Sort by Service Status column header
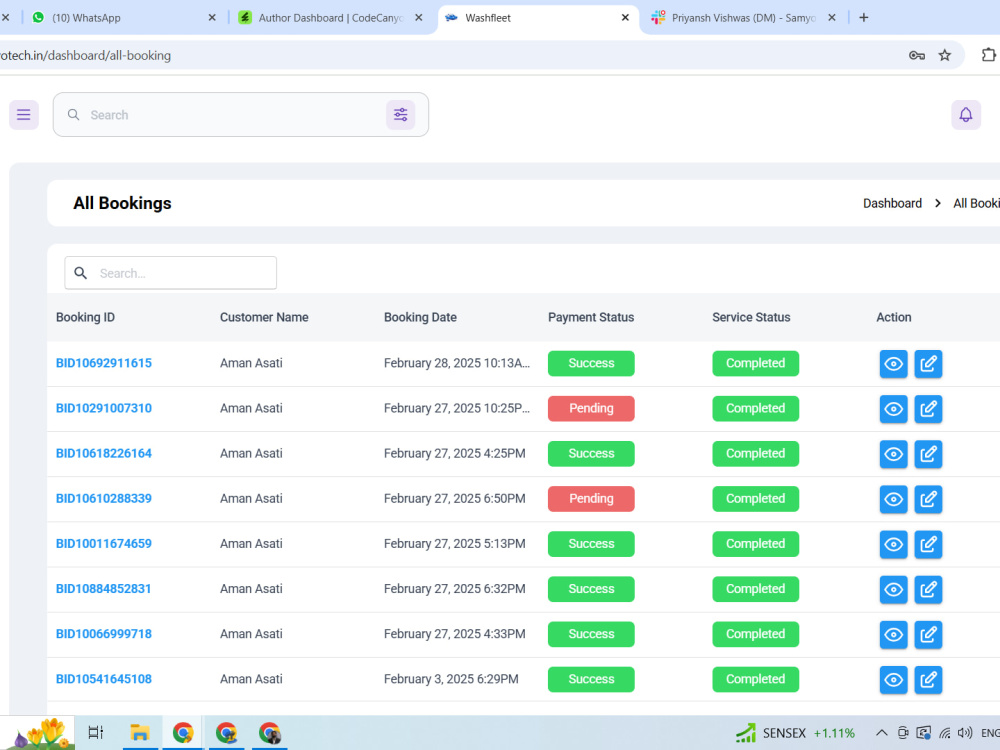1000x750 pixels. (x=751, y=318)
